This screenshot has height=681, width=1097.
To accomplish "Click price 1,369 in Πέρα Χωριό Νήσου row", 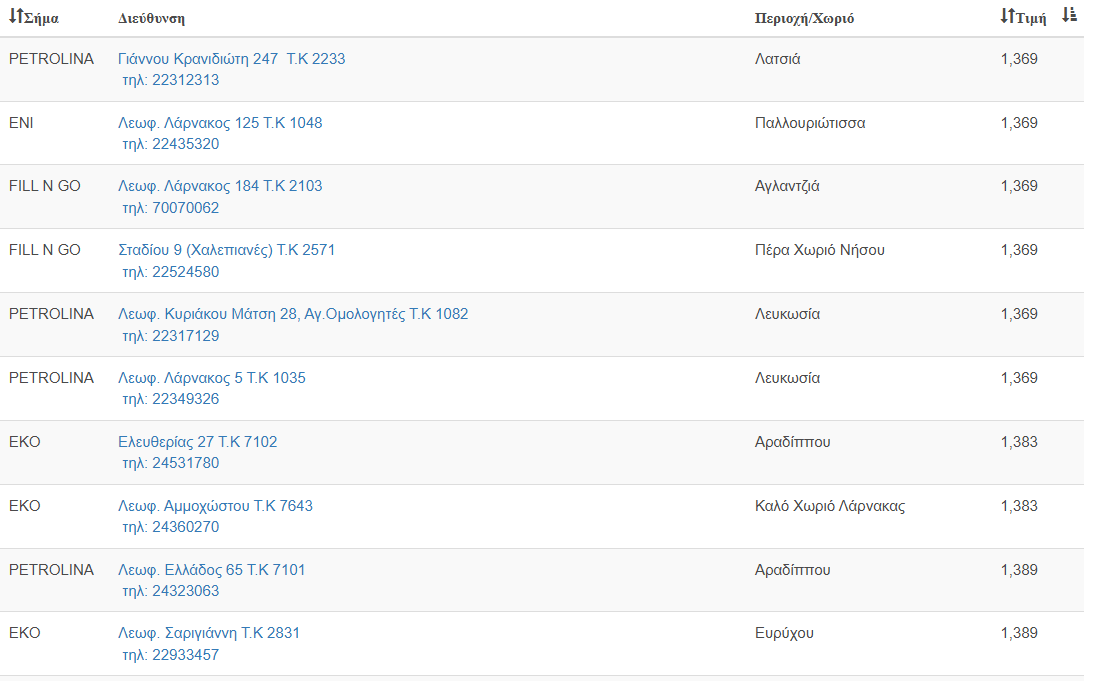I will pyautogui.click(x=1019, y=250).
